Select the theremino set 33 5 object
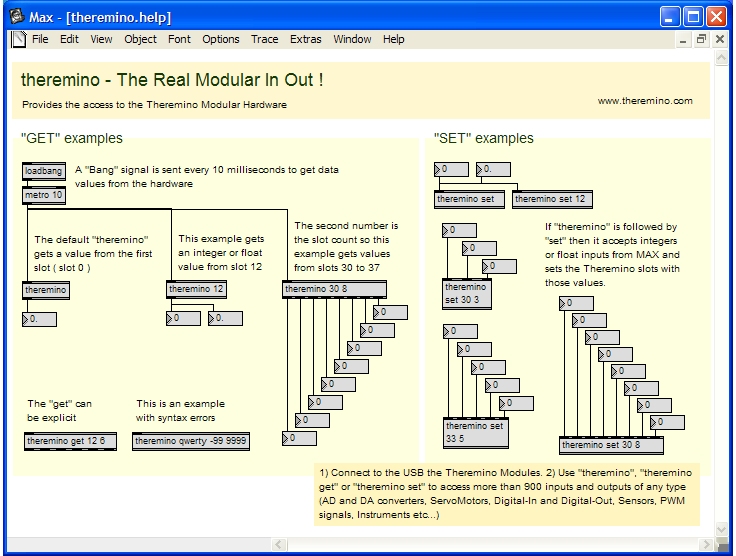The height and width of the screenshot is (556, 736). coord(475,433)
